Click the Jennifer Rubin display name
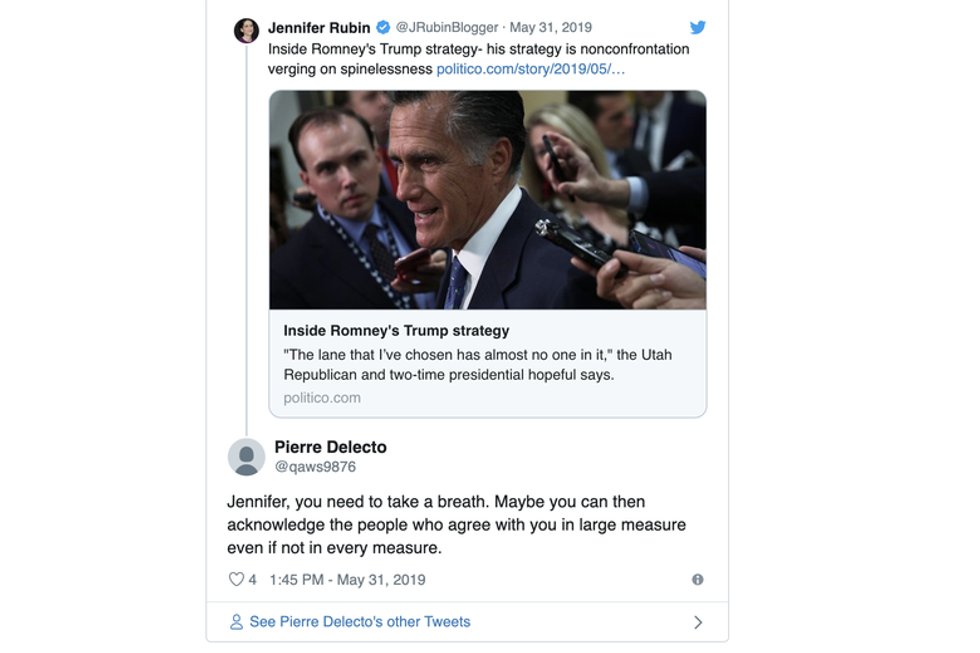The width and height of the screenshot is (980, 653). point(319,28)
